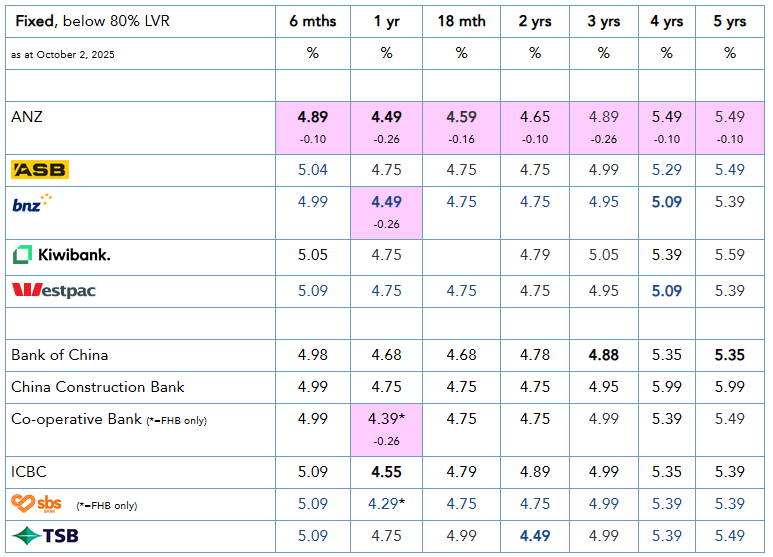Click TSB 2 year rate 4.49
773x557 pixels.
pos(535,536)
